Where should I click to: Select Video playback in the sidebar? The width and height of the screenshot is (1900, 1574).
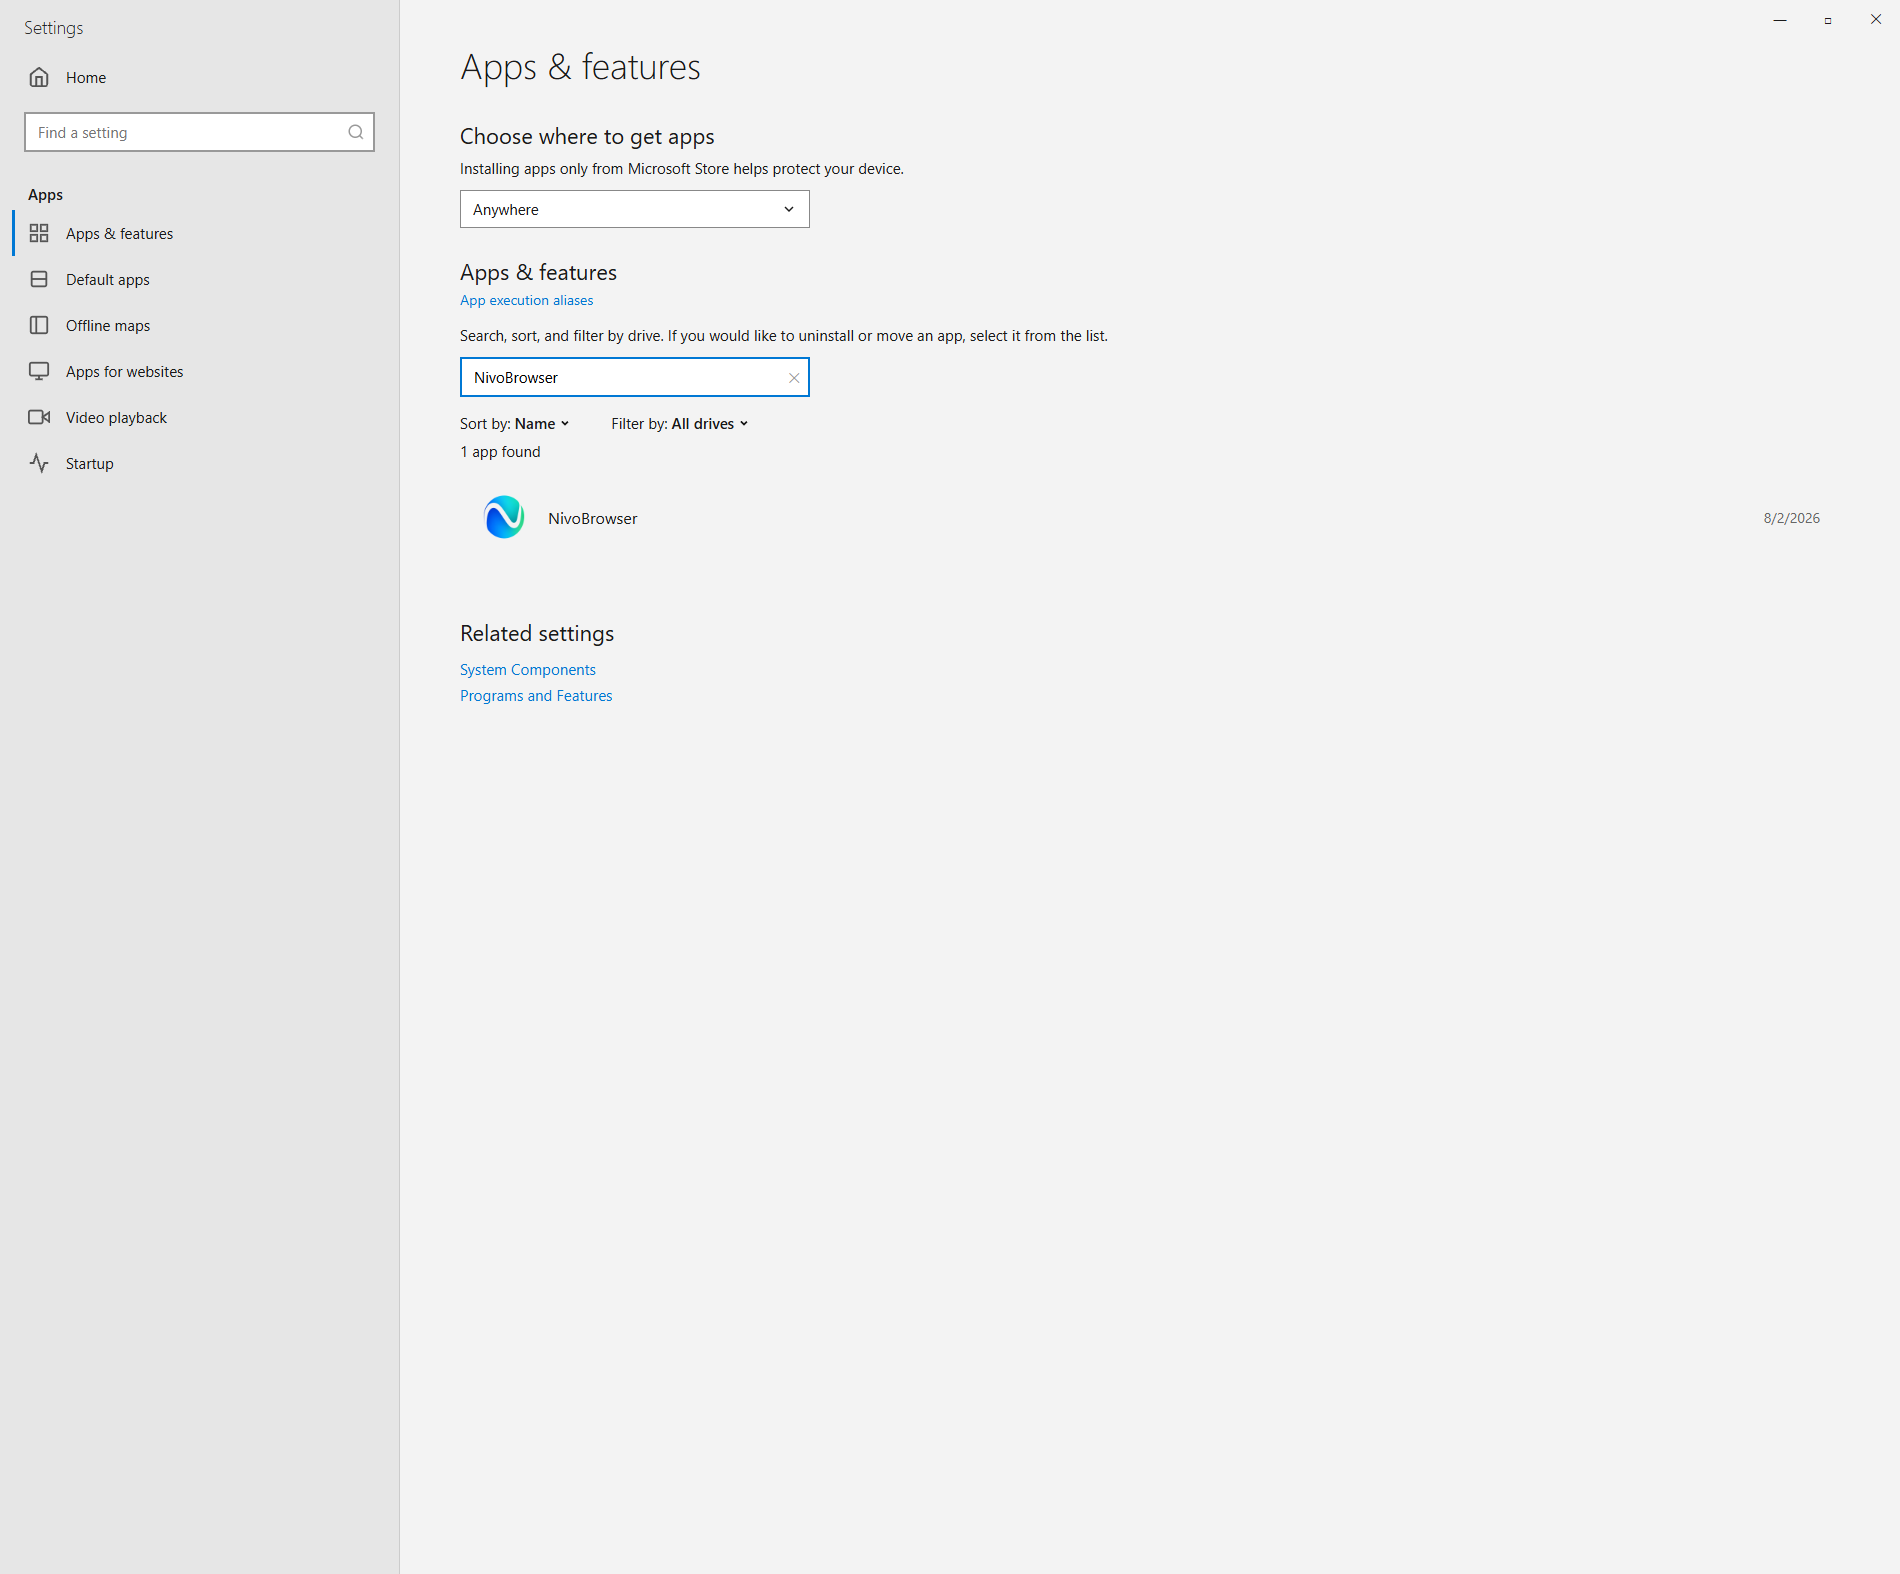click(x=200, y=417)
